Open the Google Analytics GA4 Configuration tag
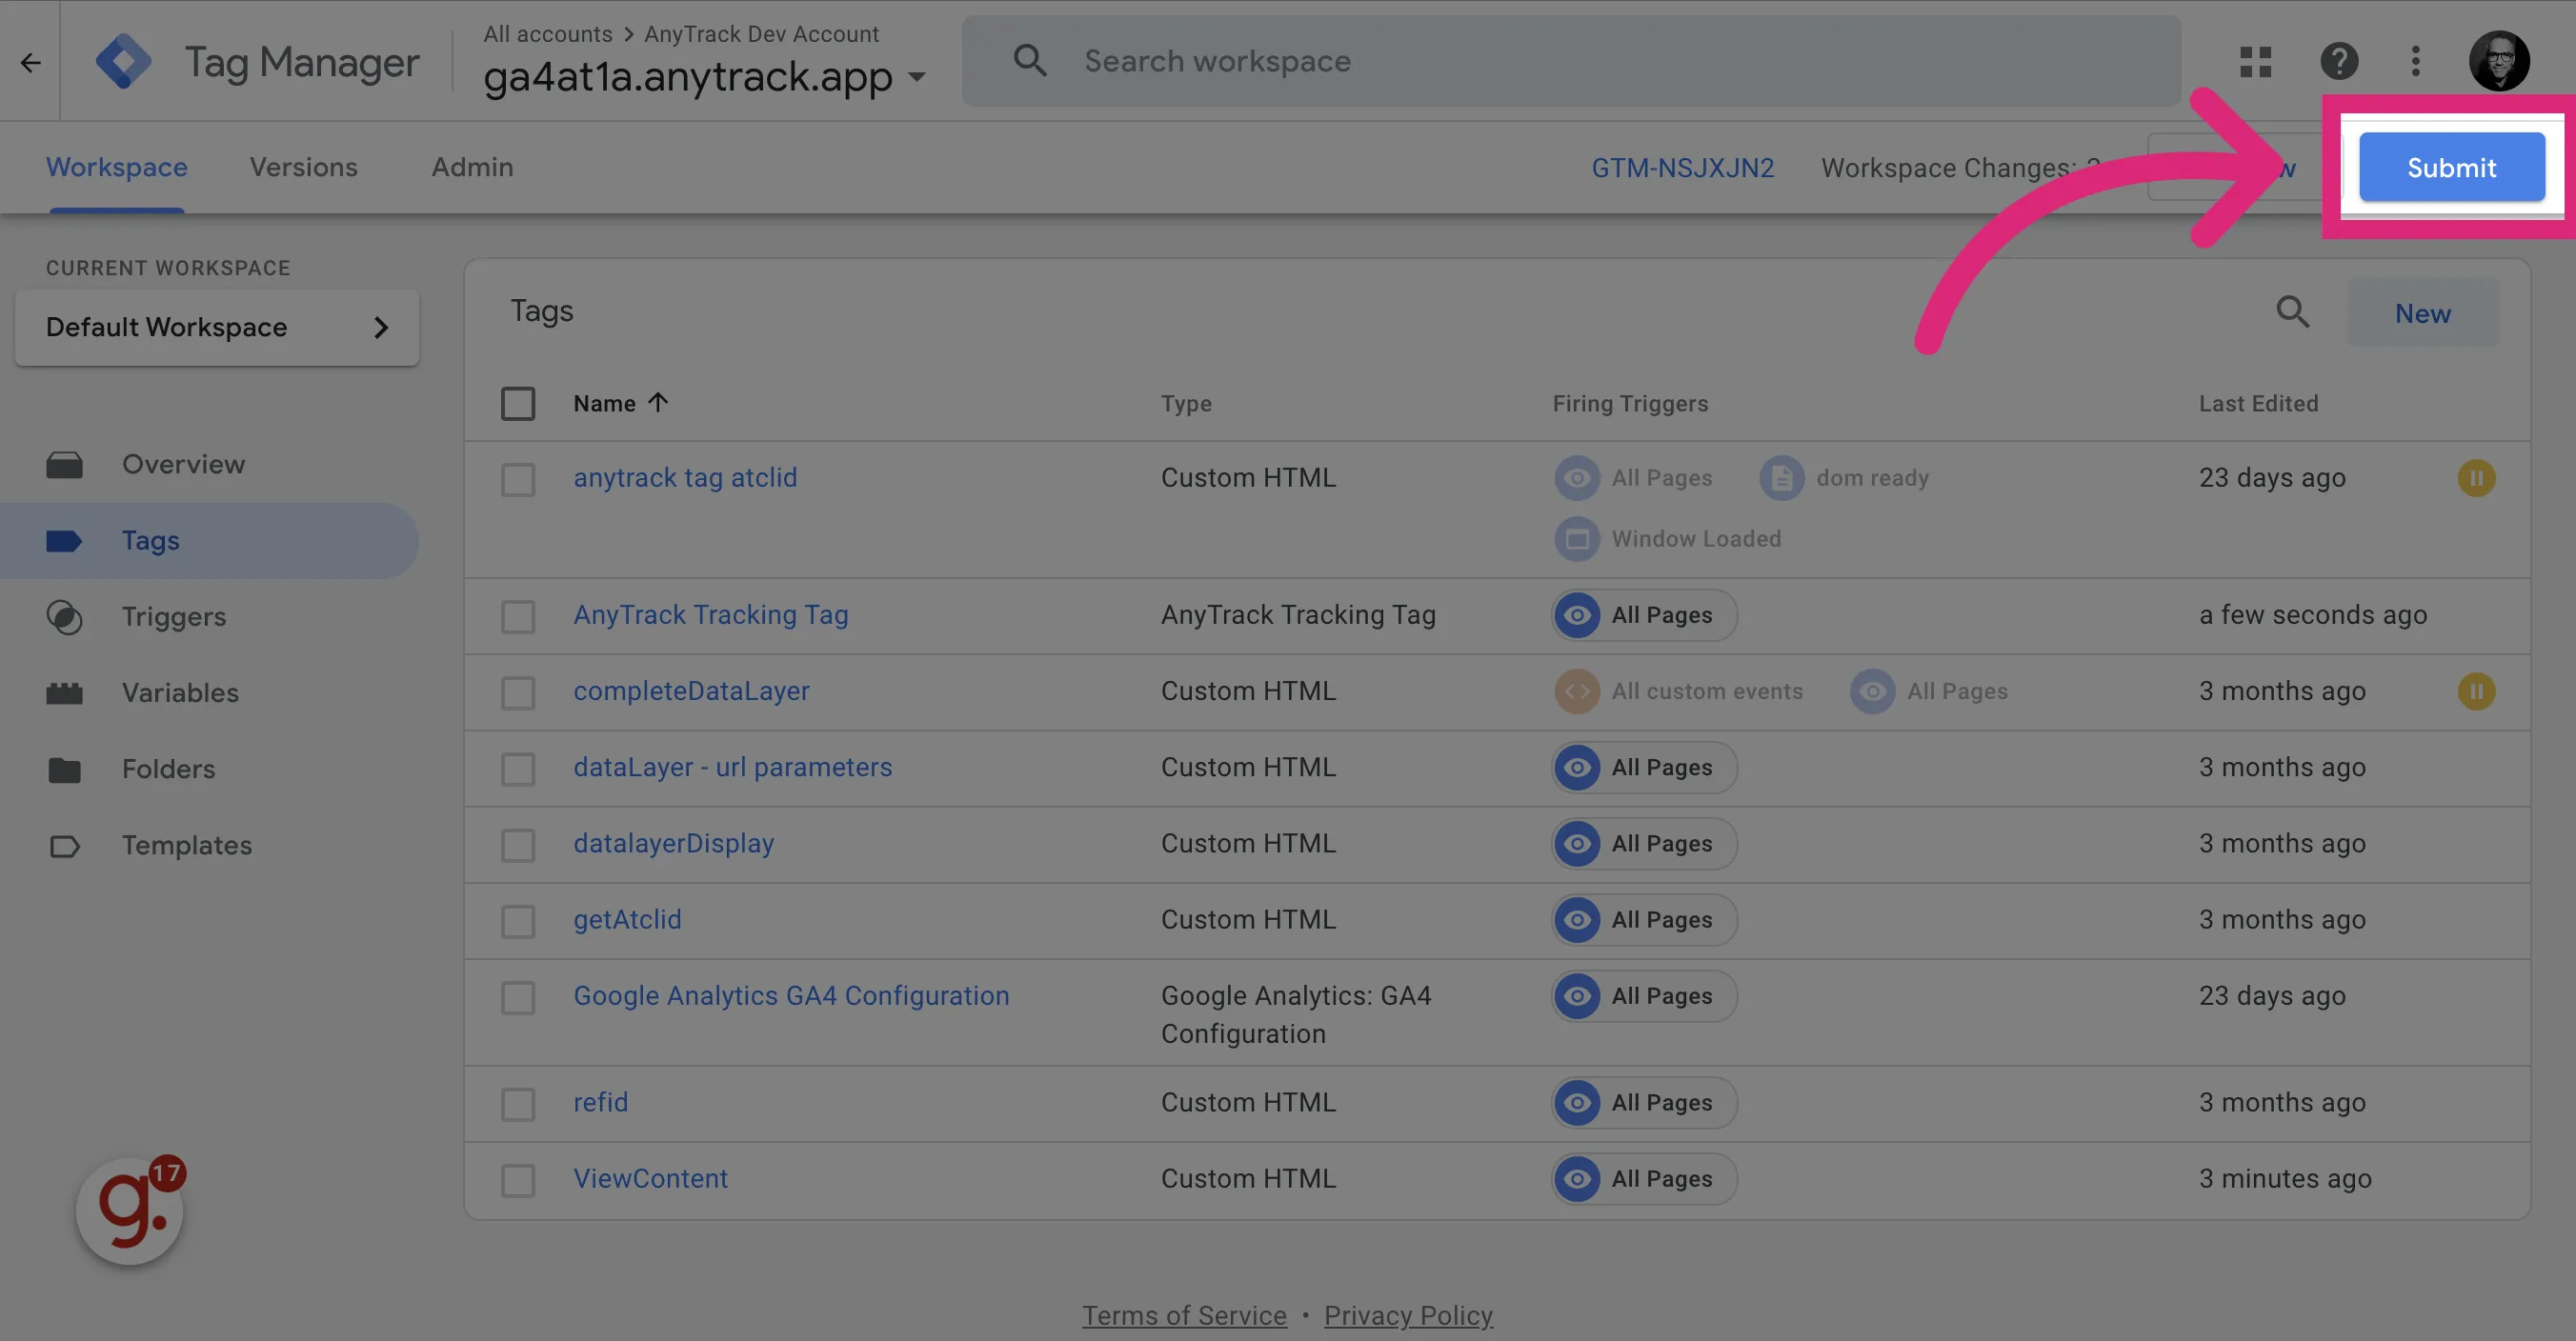 pos(791,996)
